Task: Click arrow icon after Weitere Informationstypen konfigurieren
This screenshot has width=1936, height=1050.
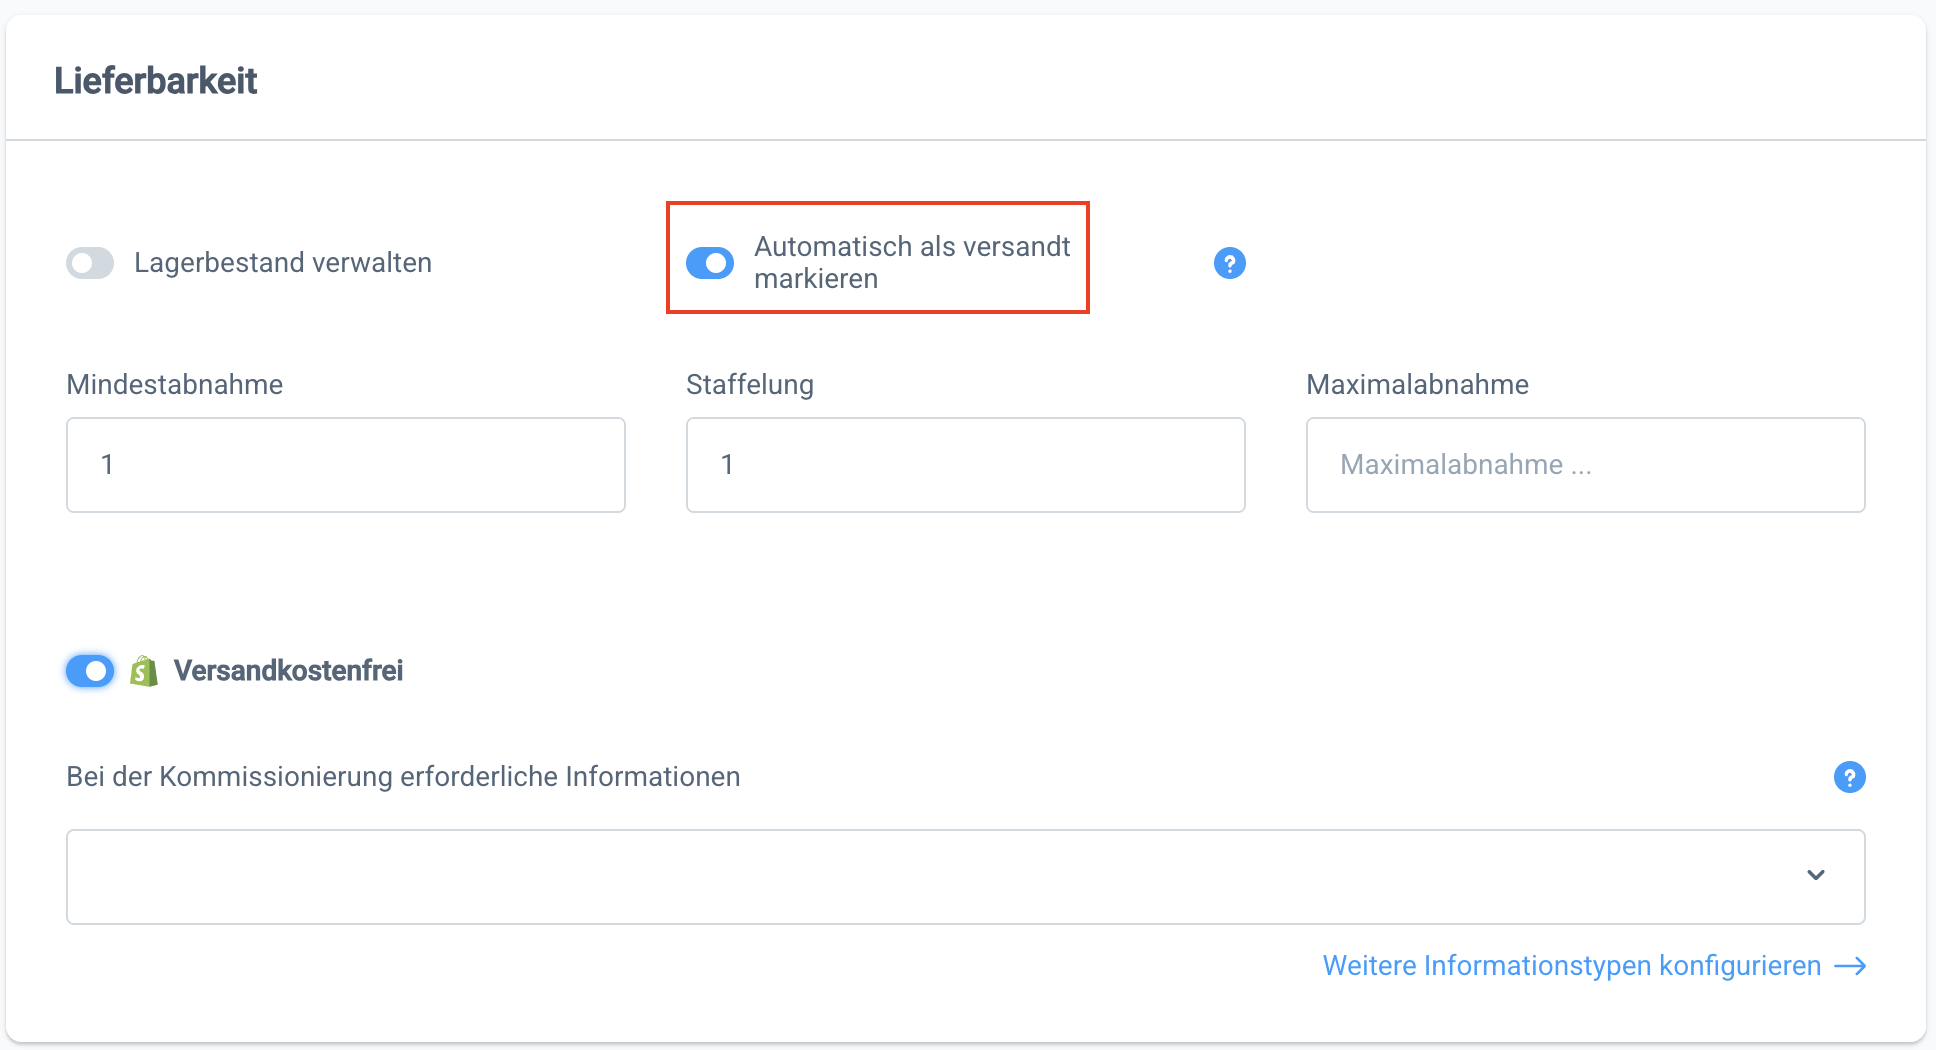Action: (1850, 966)
